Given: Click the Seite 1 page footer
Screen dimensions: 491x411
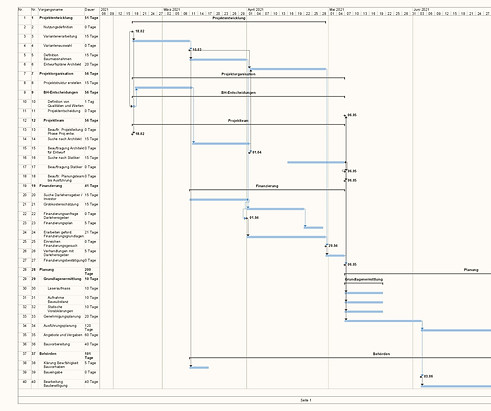Looking at the screenshot, I should click(x=306, y=400).
